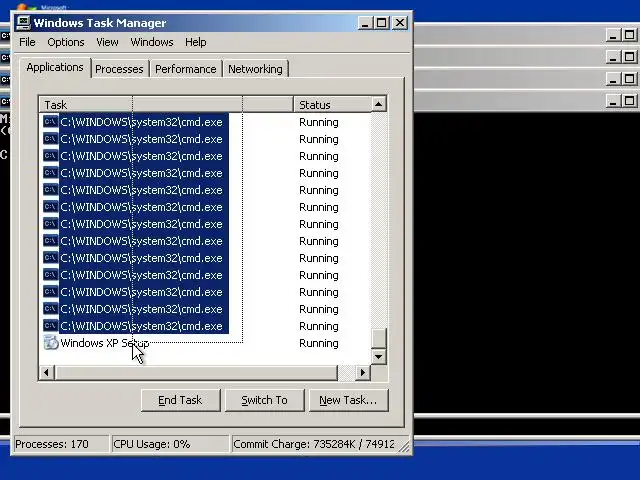Click the Switch To button
This screenshot has height=480, width=640.
[x=264, y=400]
